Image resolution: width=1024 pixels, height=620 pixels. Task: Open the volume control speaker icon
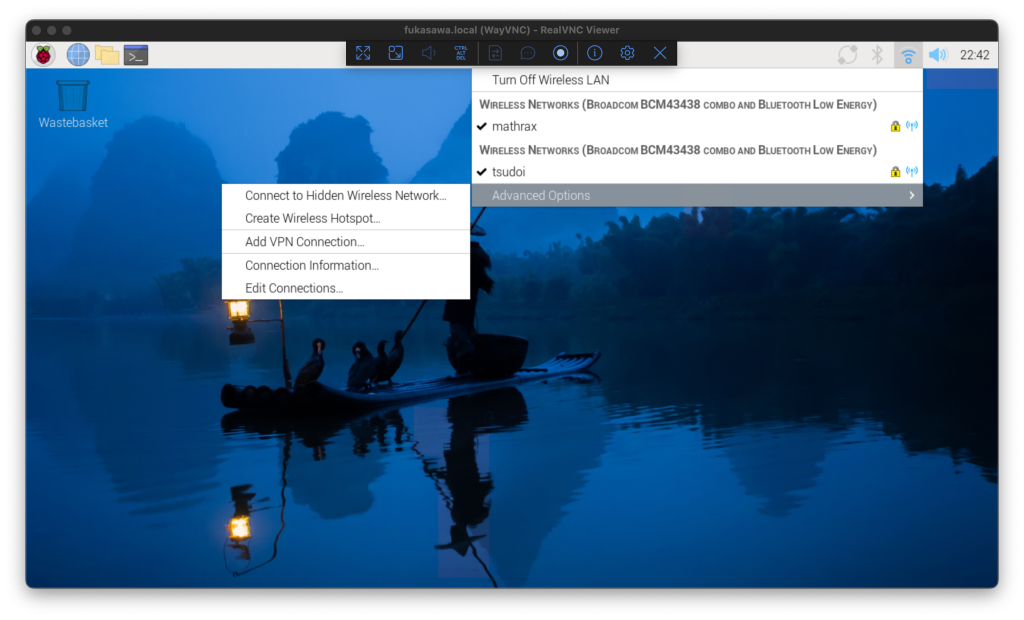(x=937, y=55)
